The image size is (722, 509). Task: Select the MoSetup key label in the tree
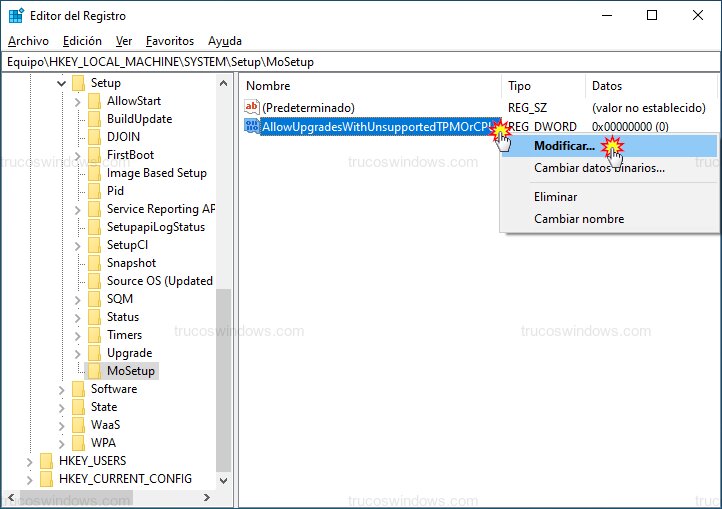point(131,371)
